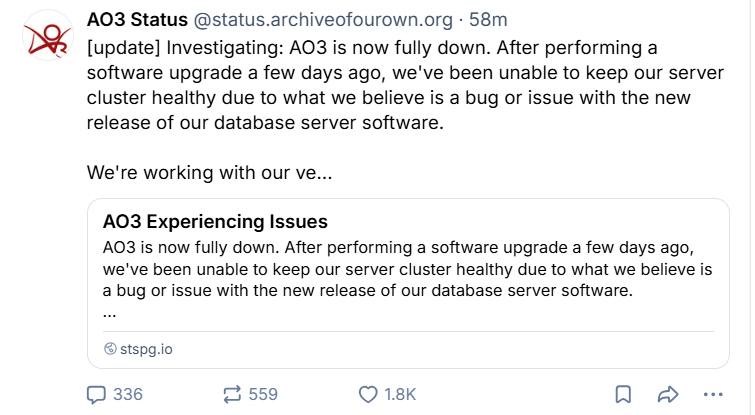Viewport: 755px width, 415px height.
Task: Like the post with the heart icon
Action: (x=367, y=394)
